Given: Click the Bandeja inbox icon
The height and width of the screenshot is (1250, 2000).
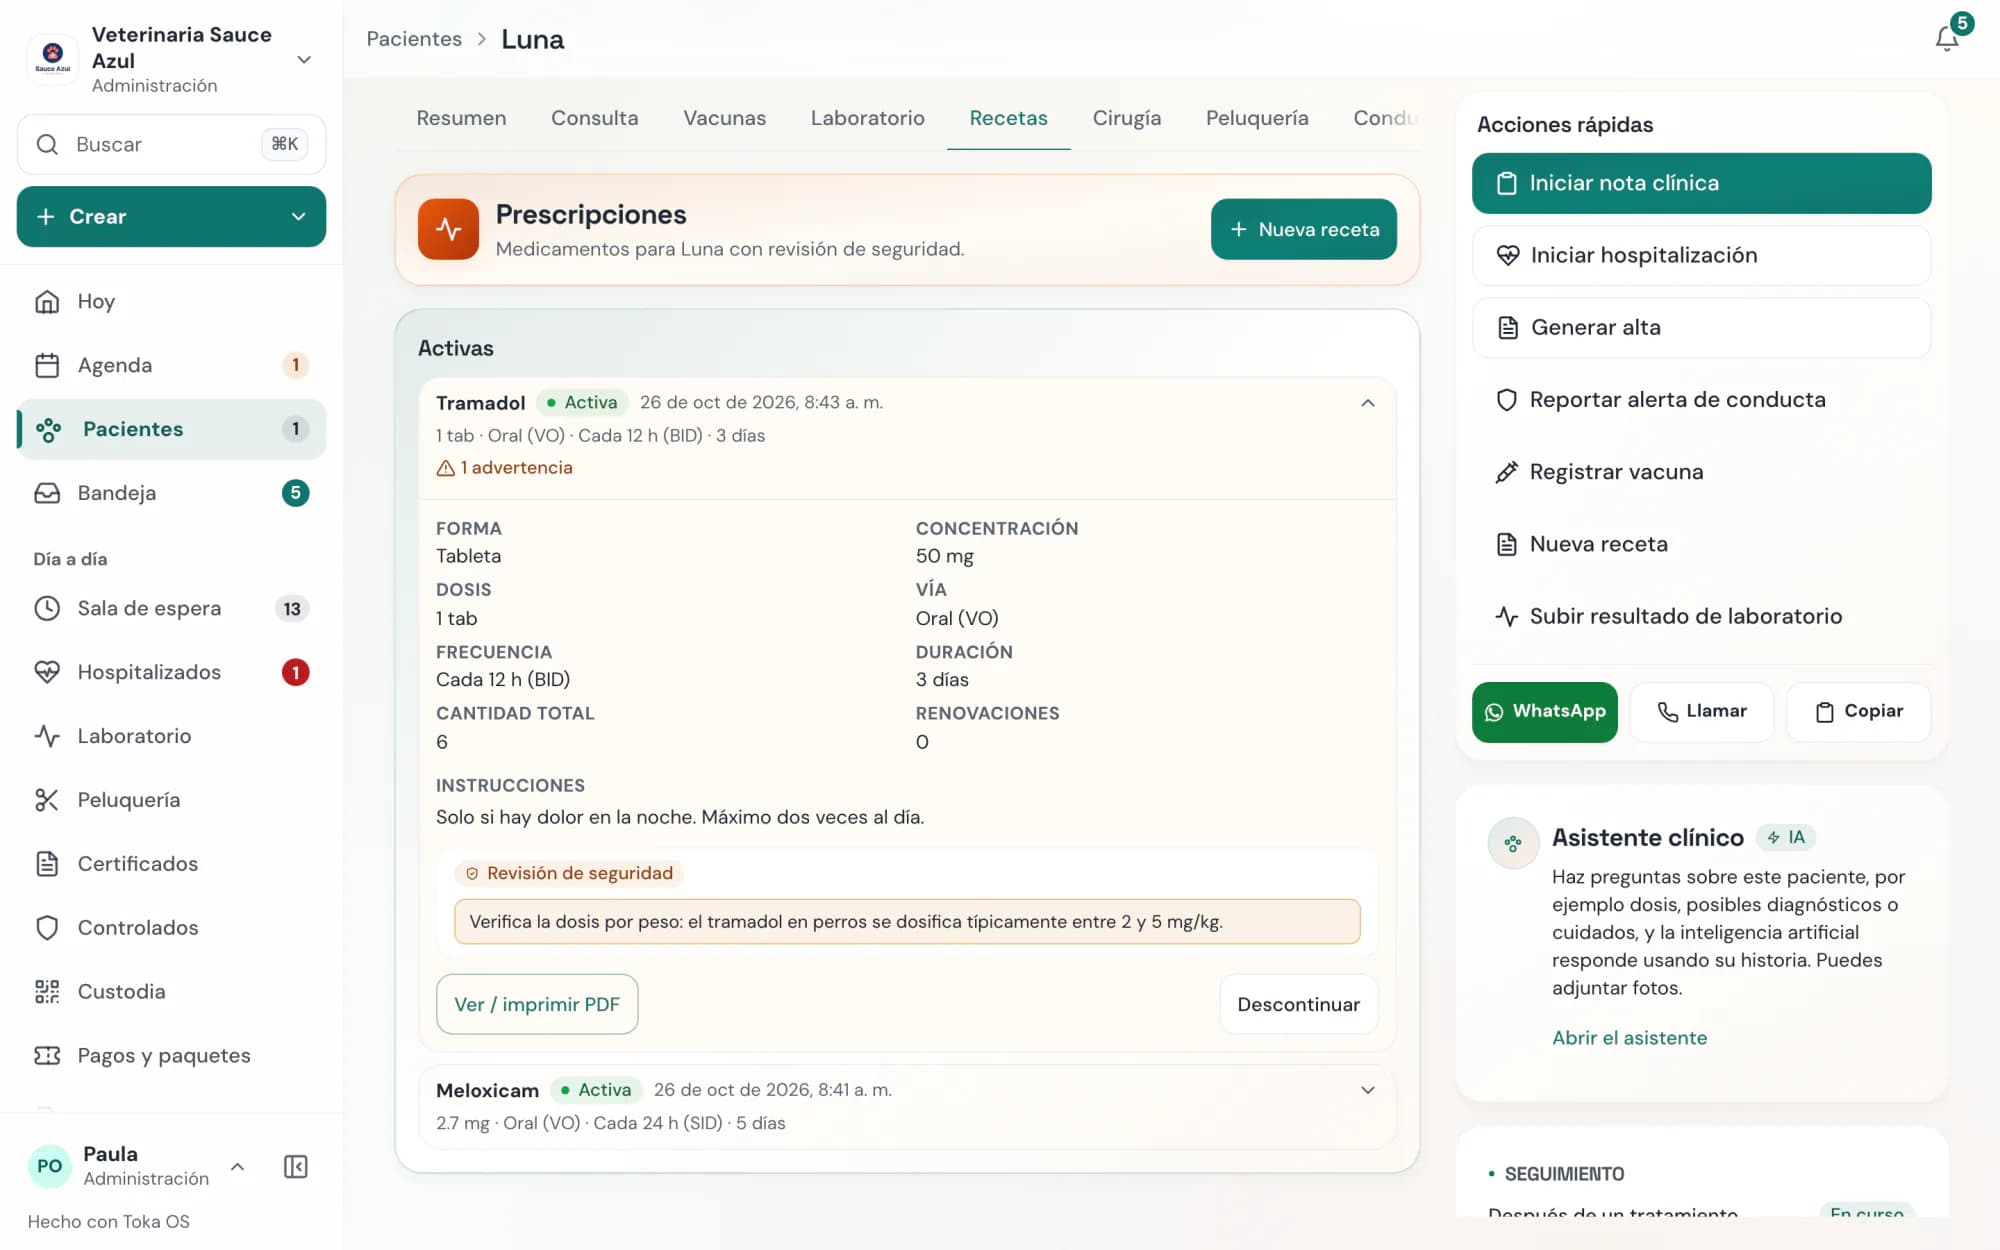Looking at the screenshot, I should tap(47, 493).
